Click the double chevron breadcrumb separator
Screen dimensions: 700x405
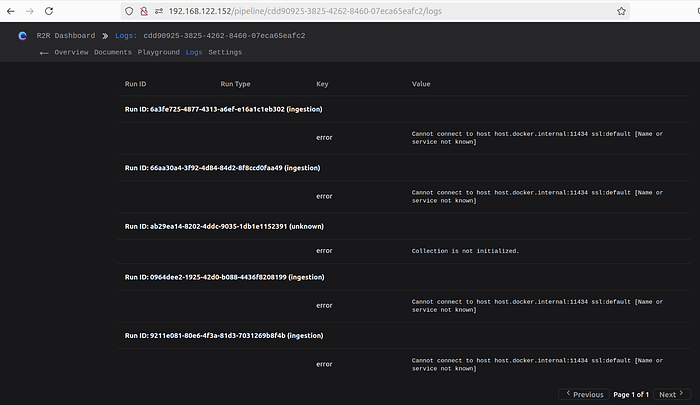(105, 36)
